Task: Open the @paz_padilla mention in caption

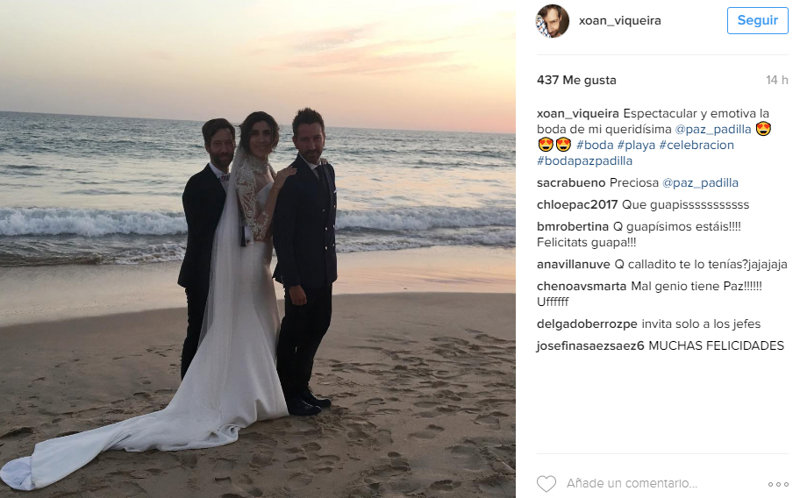Action: pyautogui.click(x=713, y=129)
